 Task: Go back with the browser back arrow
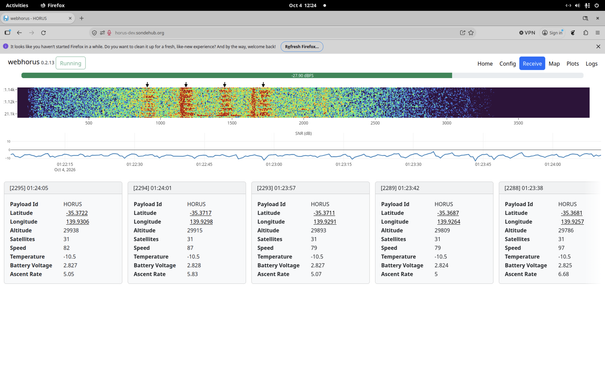[x=19, y=33]
